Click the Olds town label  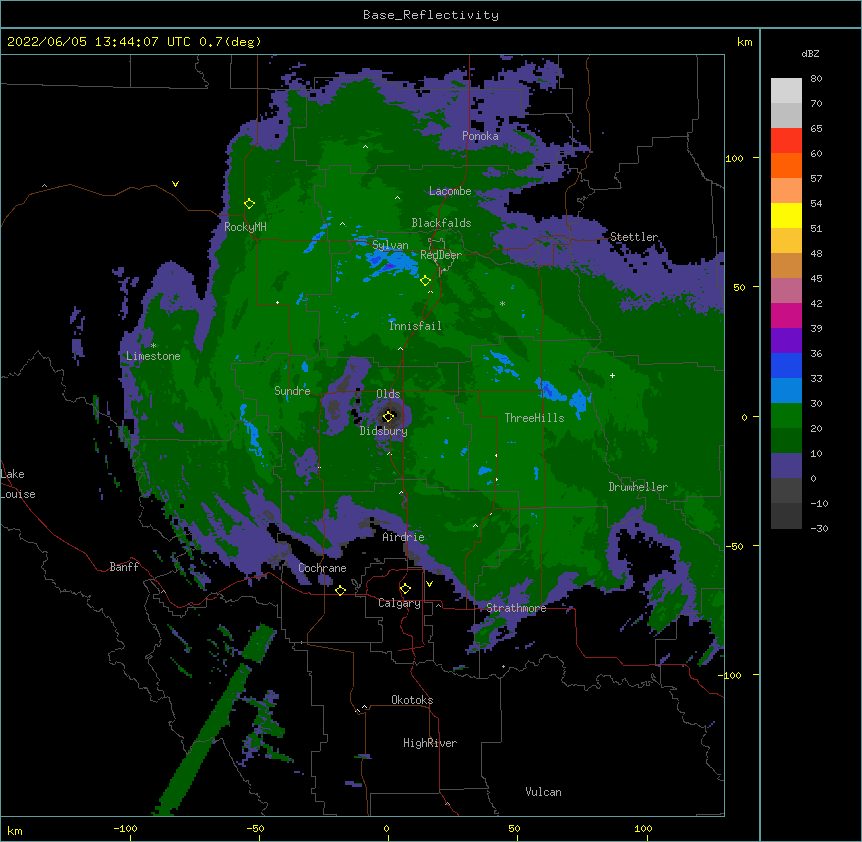[388, 394]
